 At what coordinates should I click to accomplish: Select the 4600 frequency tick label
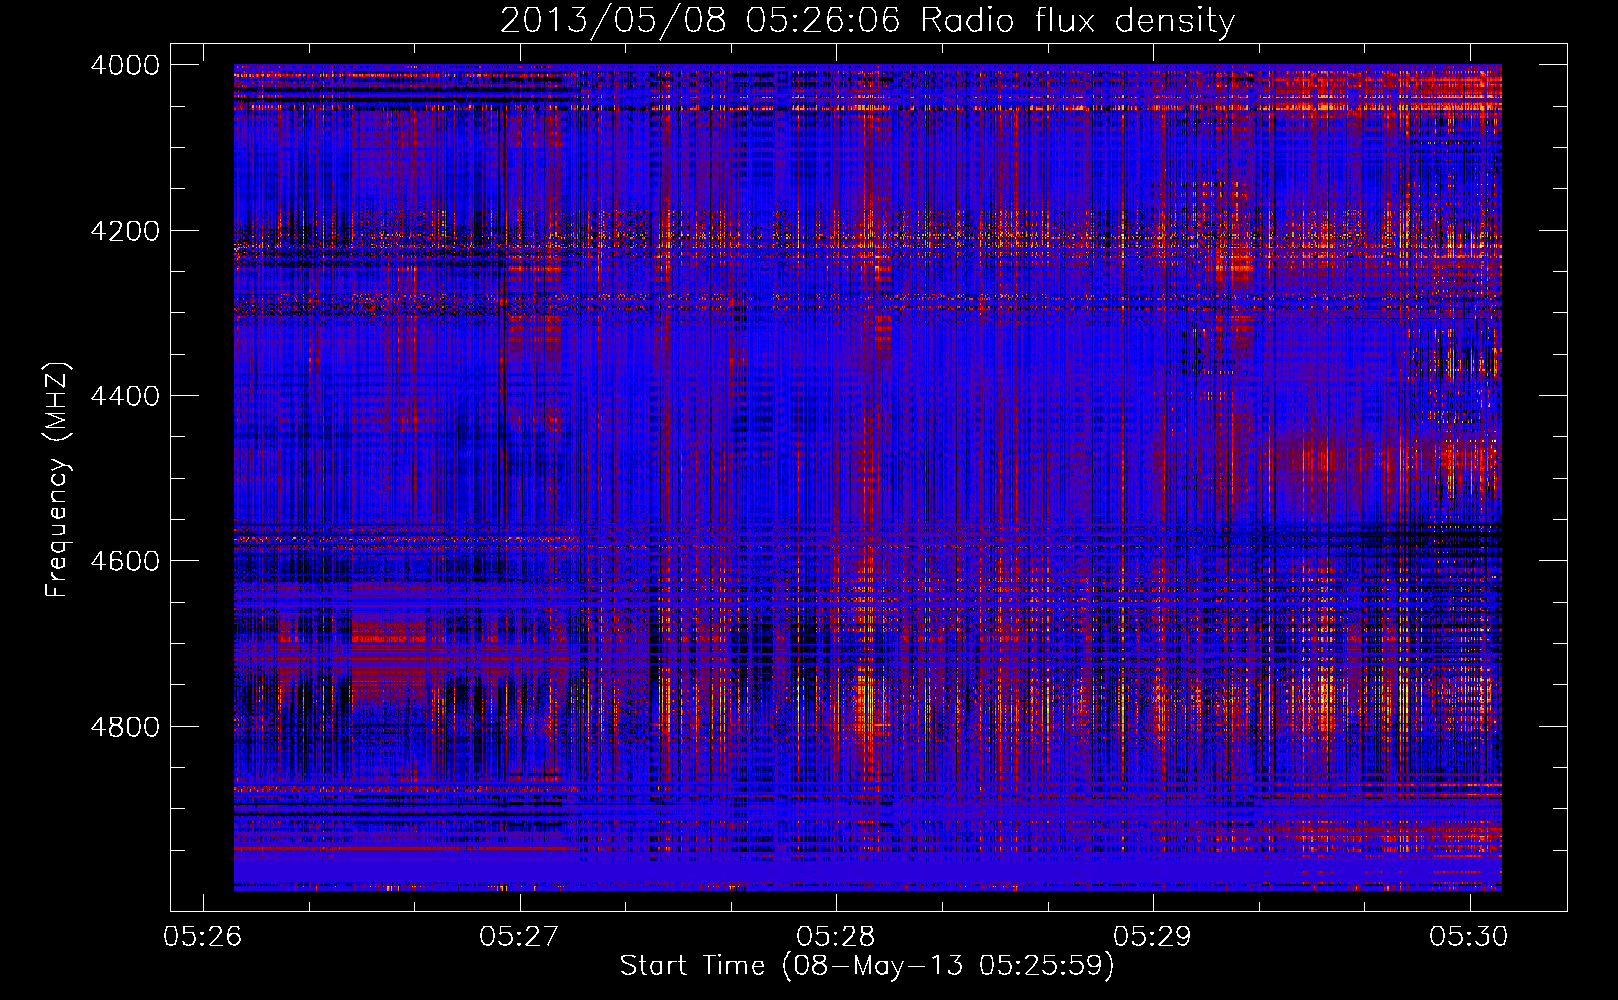[125, 561]
